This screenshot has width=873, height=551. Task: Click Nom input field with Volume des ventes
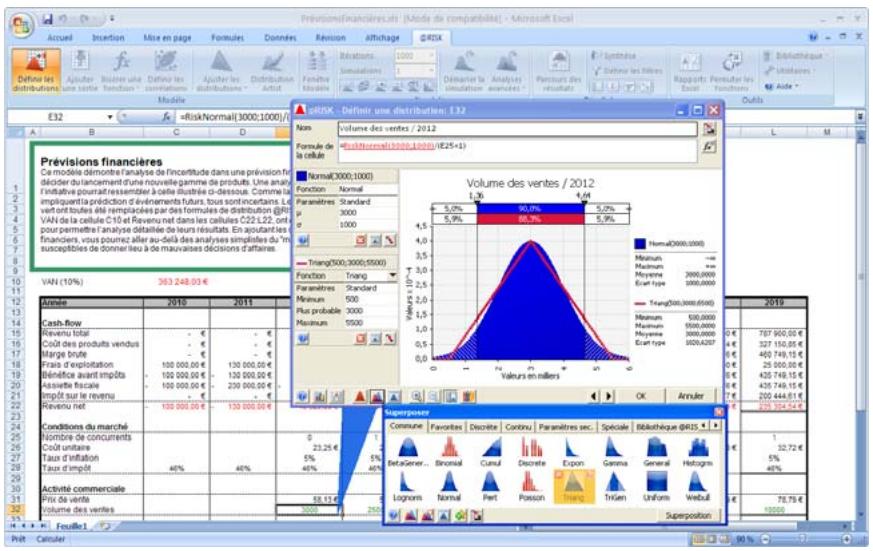tap(517, 129)
